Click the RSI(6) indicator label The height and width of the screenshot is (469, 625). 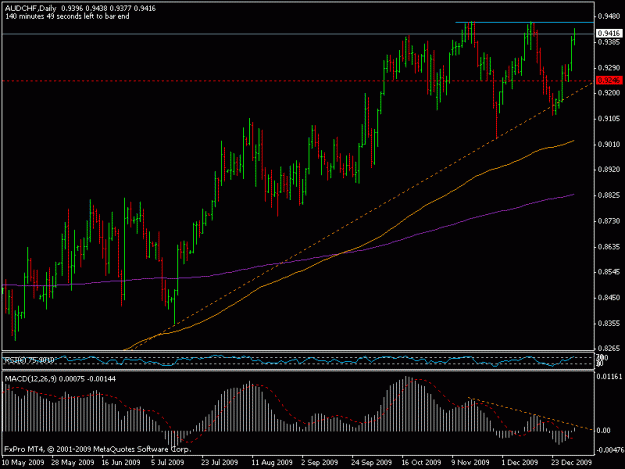pyautogui.click(x=29, y=361)
